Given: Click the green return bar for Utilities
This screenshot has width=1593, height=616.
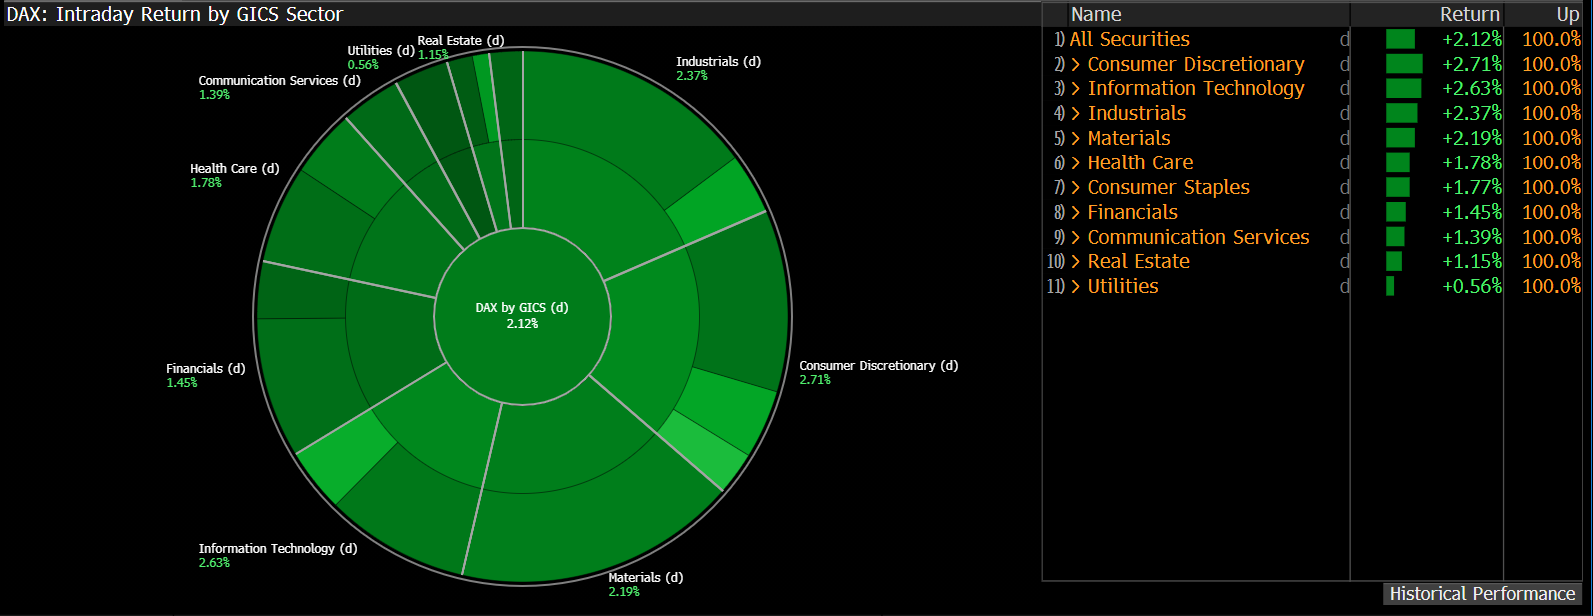Looking at the screenshot, I should click(1390, 287).
